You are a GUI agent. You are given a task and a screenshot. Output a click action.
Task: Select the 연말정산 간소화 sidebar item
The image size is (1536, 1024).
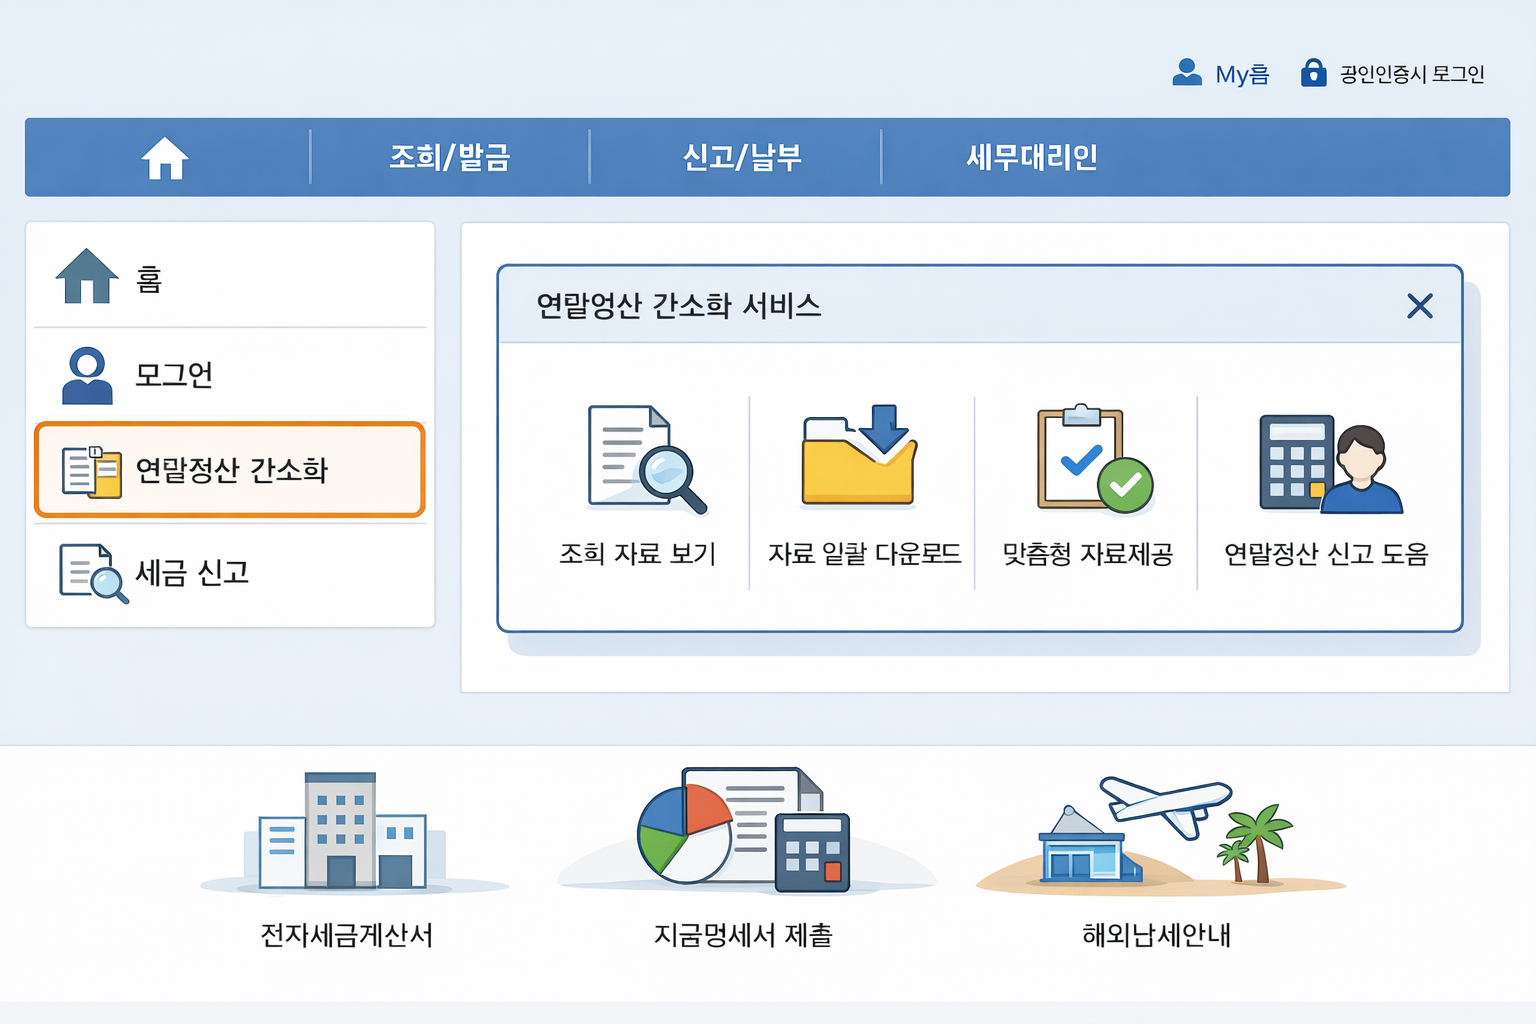click(230, 470)
